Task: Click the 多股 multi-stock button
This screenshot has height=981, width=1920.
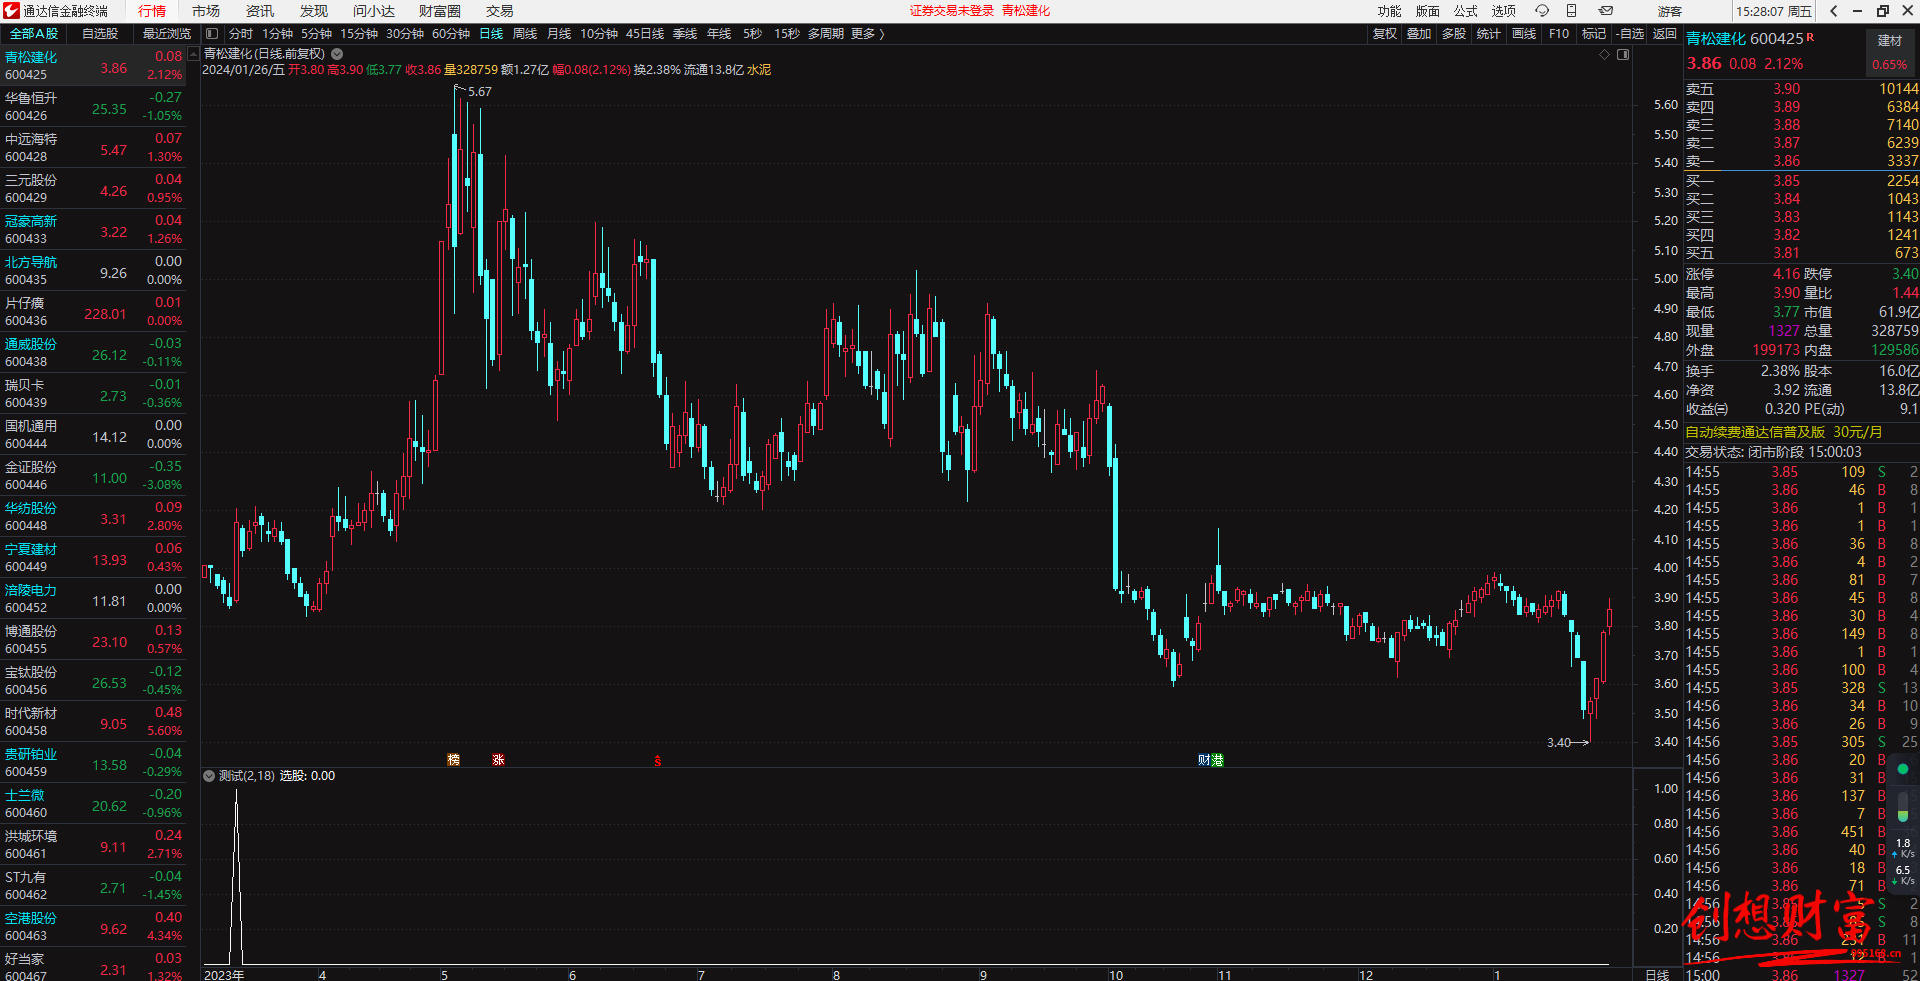Action: 1454,34
